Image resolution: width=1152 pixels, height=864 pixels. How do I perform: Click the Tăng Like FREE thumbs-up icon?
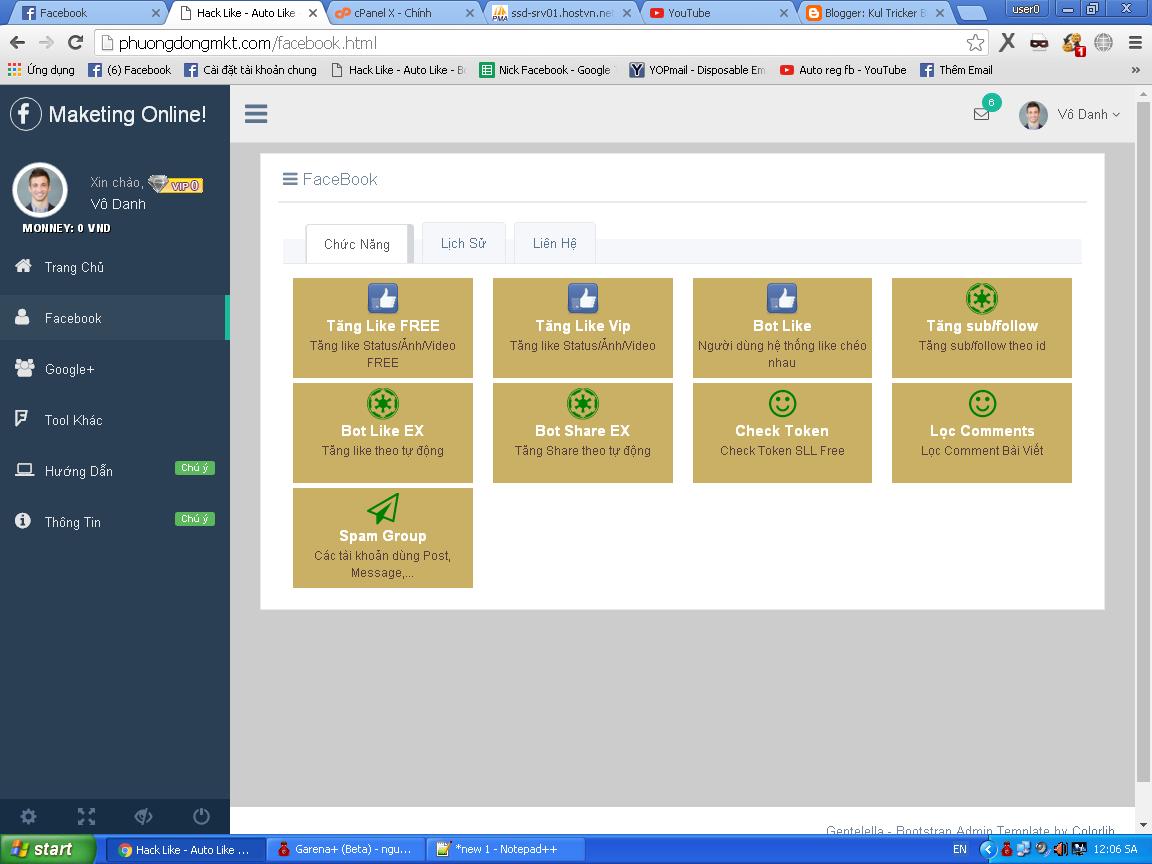pyautogui.click(x=383, y=298)
